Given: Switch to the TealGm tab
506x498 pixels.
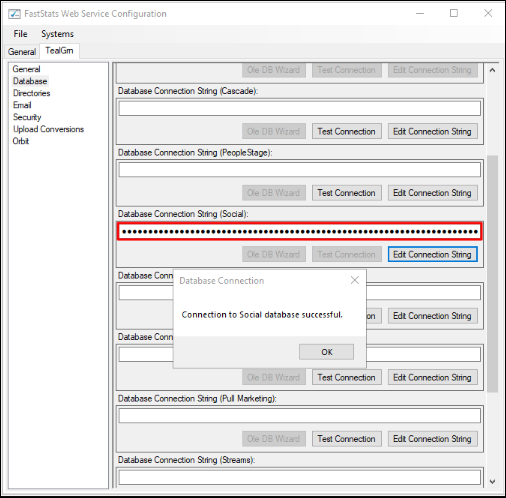Looking at the screenshot, I should point(59,51).
